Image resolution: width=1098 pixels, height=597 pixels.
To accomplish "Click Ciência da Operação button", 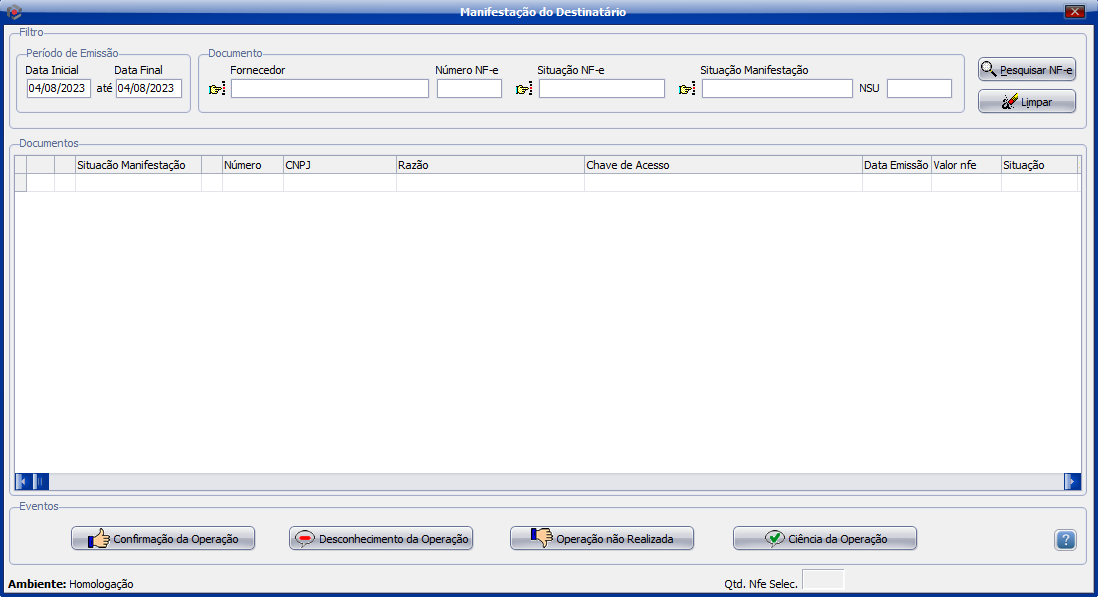I will tap(824, 538).
